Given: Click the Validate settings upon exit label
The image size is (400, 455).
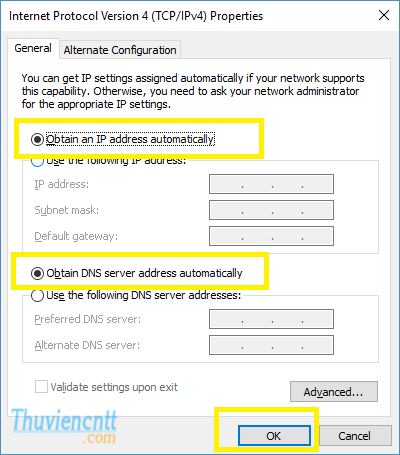Looking at the screenshot, I should [x=114, y=387].
